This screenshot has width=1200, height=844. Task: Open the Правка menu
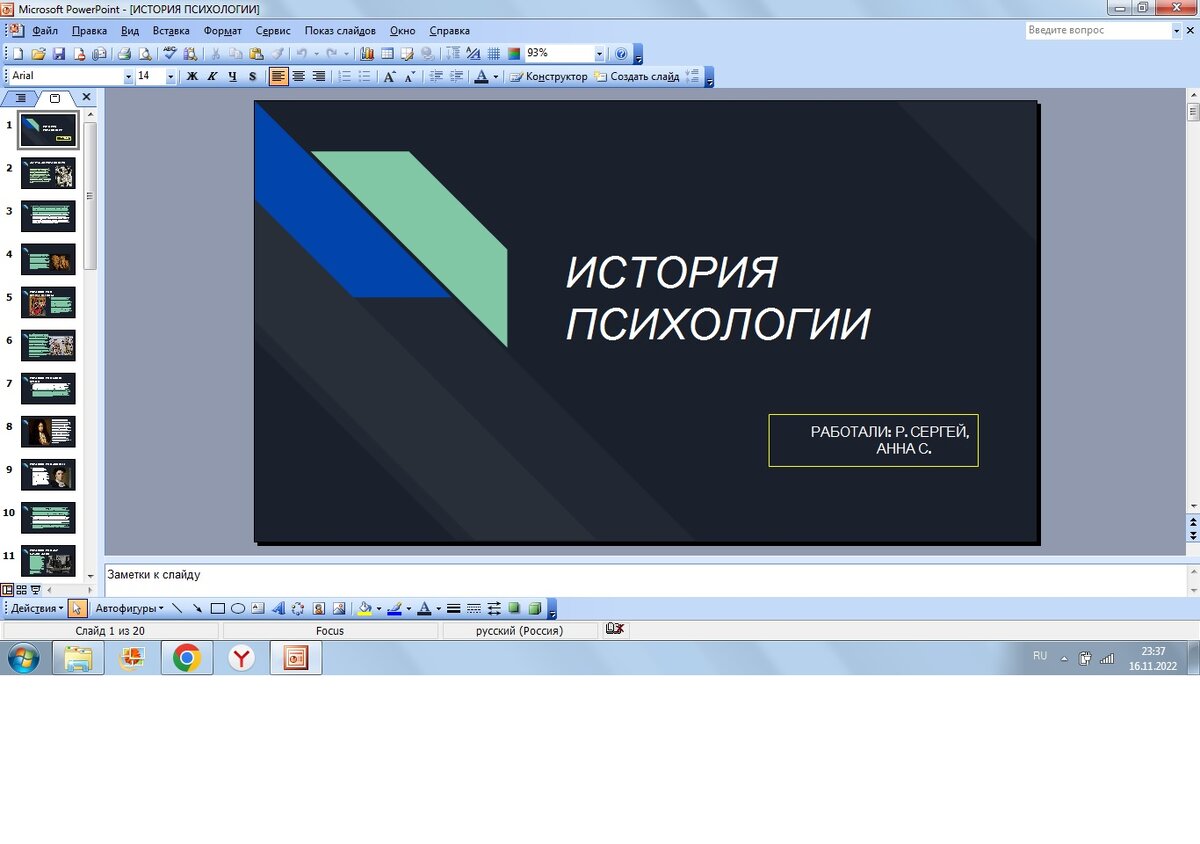tap(90, 31)
